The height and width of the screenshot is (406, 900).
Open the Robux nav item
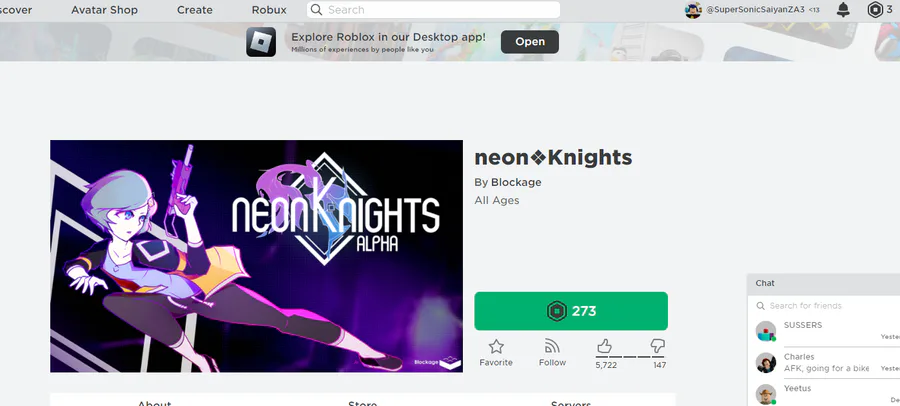(269, 10)
